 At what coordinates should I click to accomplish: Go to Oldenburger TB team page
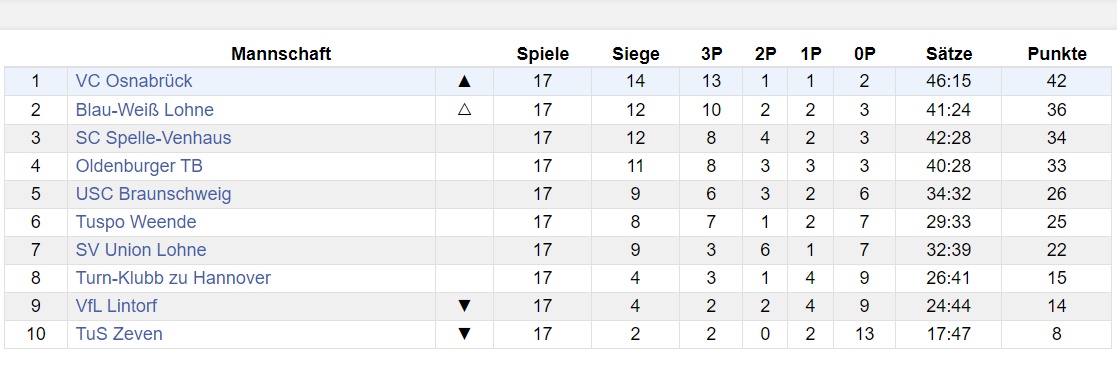point(139,166)
